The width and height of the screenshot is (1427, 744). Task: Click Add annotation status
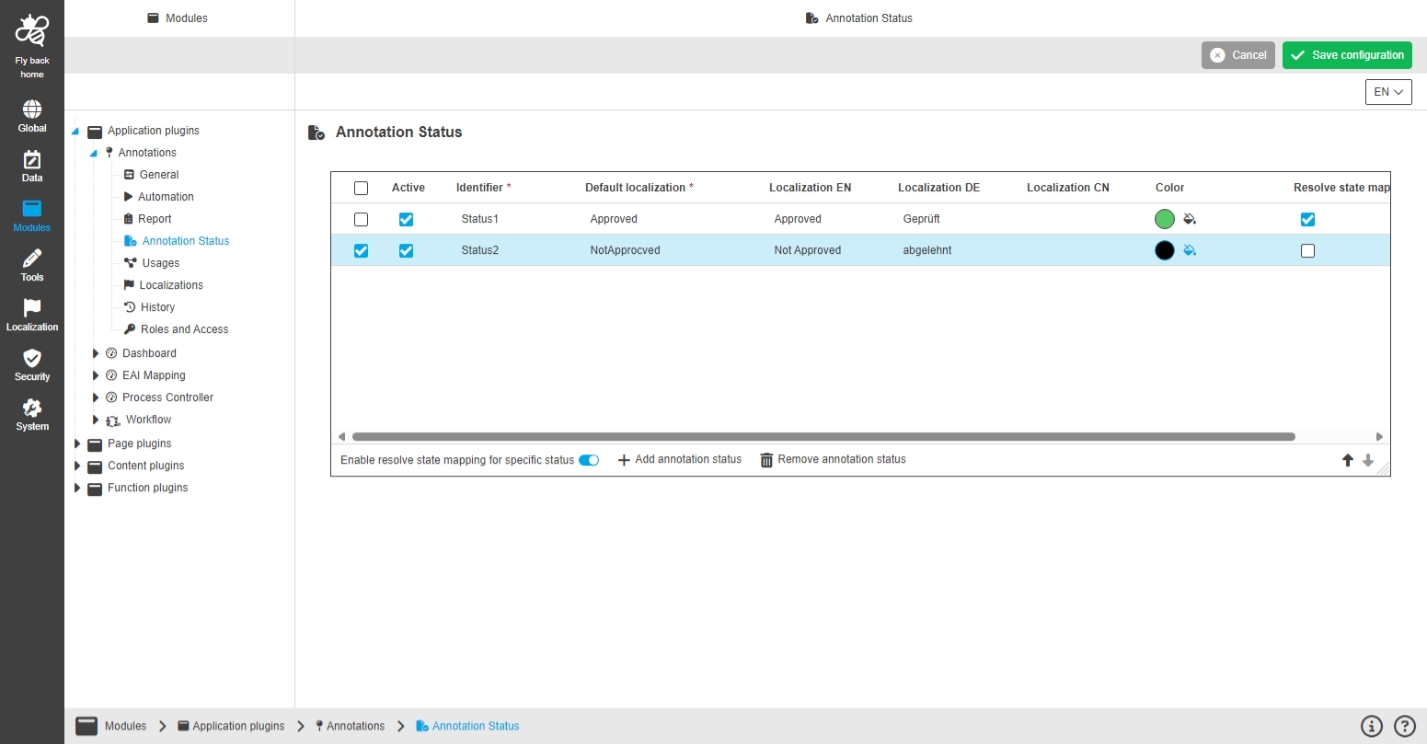point(680,460)
